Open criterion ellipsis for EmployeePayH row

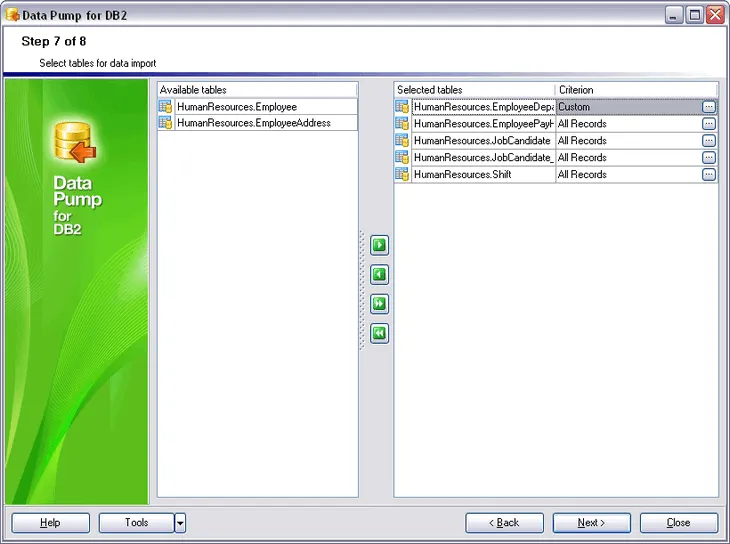pyautogui.click(x=709, y=123)
